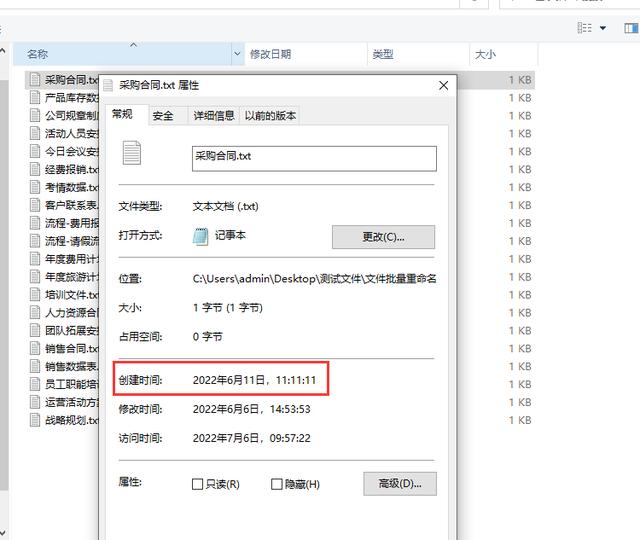Select the 年度旅游计 file icon
640x540 pixels.
pos(35,277)
